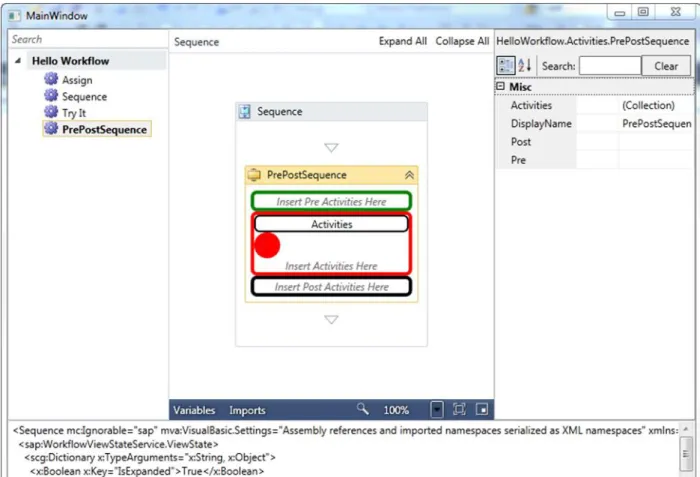Click the PrePostSequence activity header icon
This screenshot has width=700, height=477.
(254, 175)
